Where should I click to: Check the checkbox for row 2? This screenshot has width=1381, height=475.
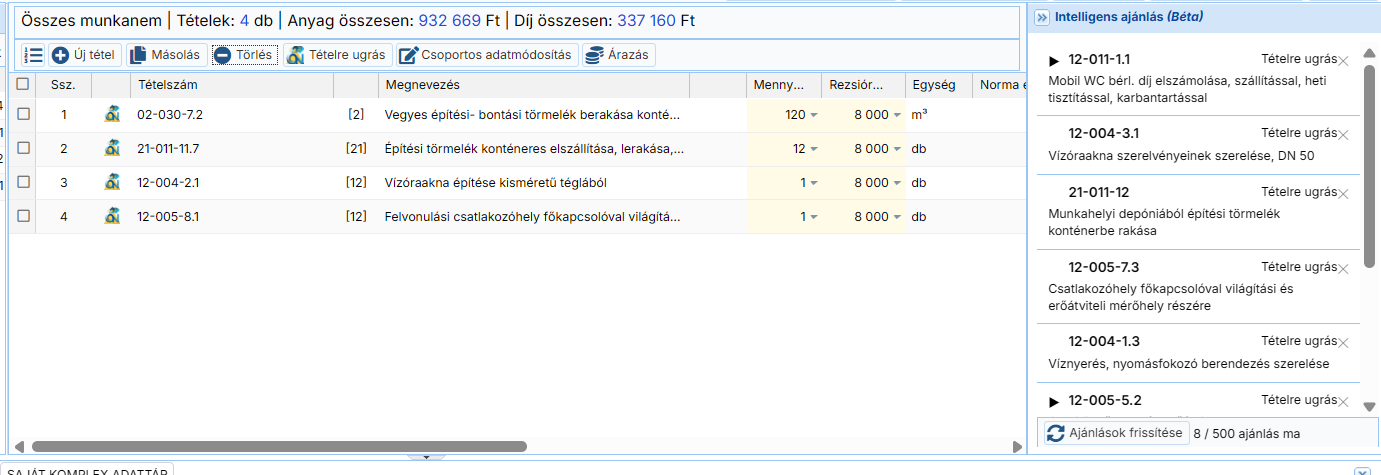click(x=23, y=148)
